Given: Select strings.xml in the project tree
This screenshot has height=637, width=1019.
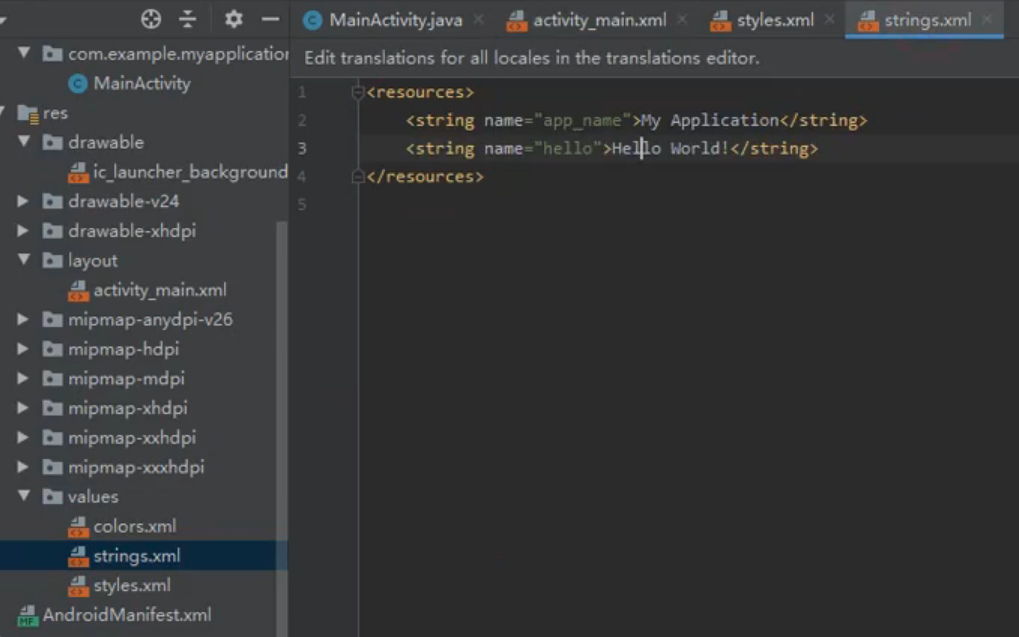Looking at the screenshot, I should point(136,556).
